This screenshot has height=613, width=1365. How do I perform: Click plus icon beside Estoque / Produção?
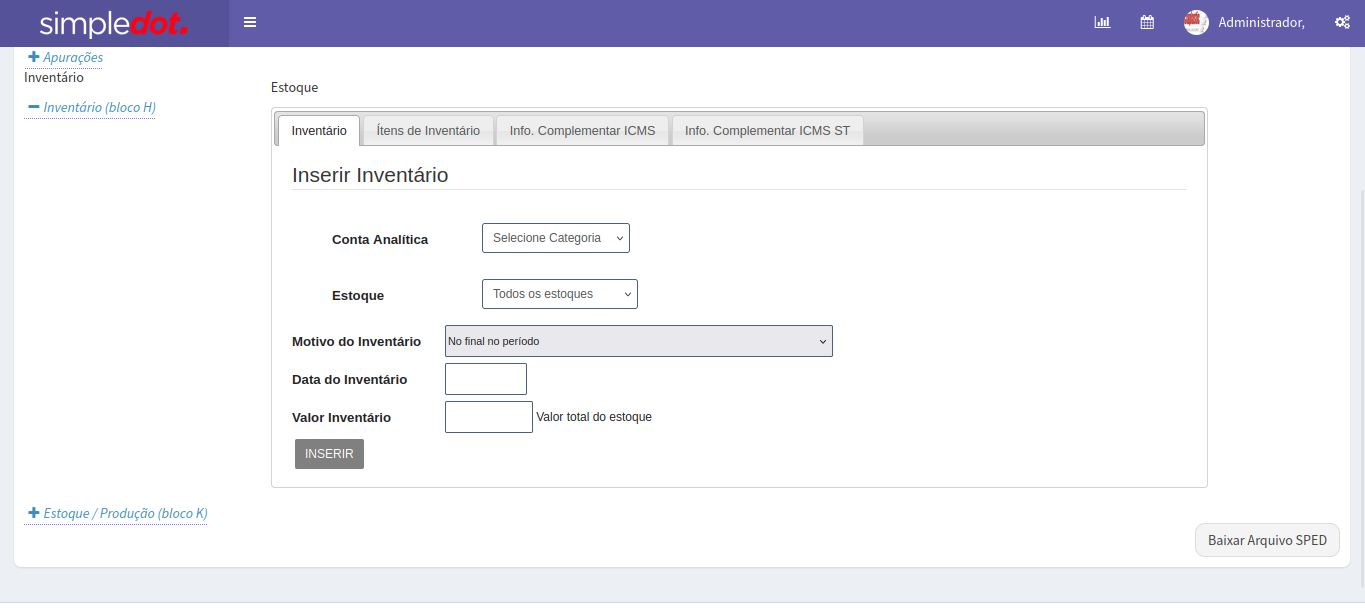pos(33,513)
